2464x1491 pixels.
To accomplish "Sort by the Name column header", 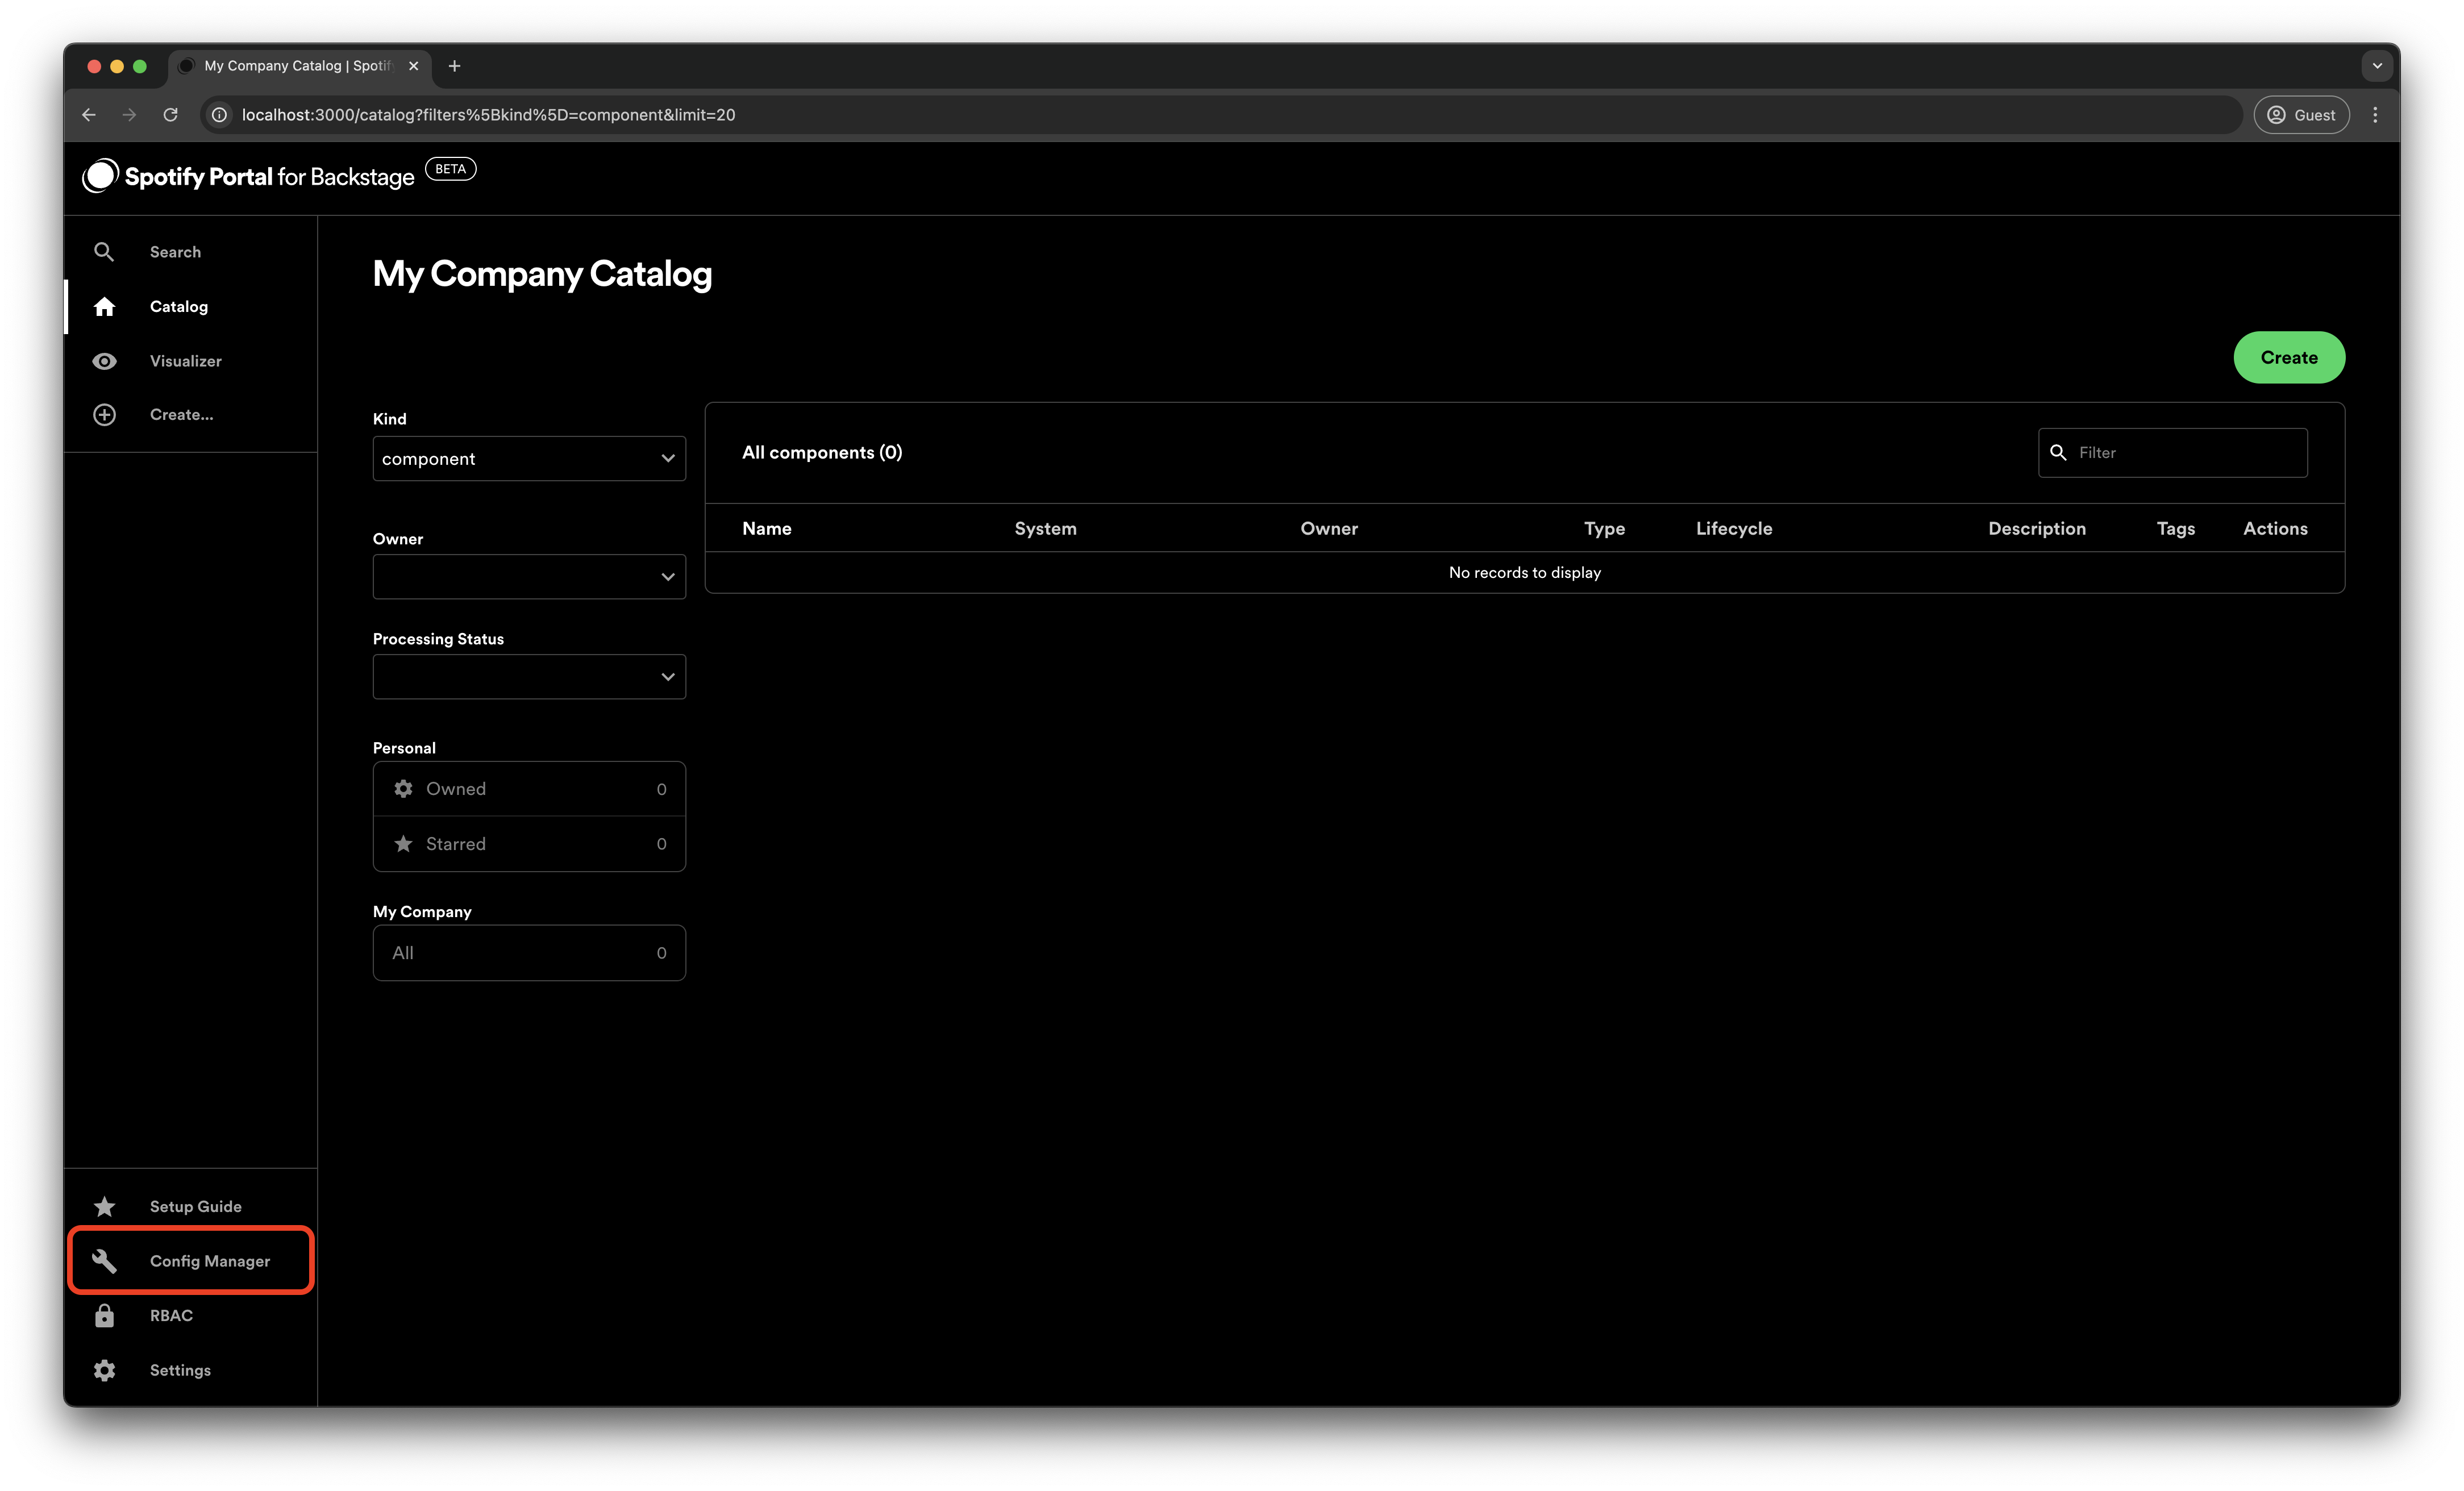I will tap(767, 529).
